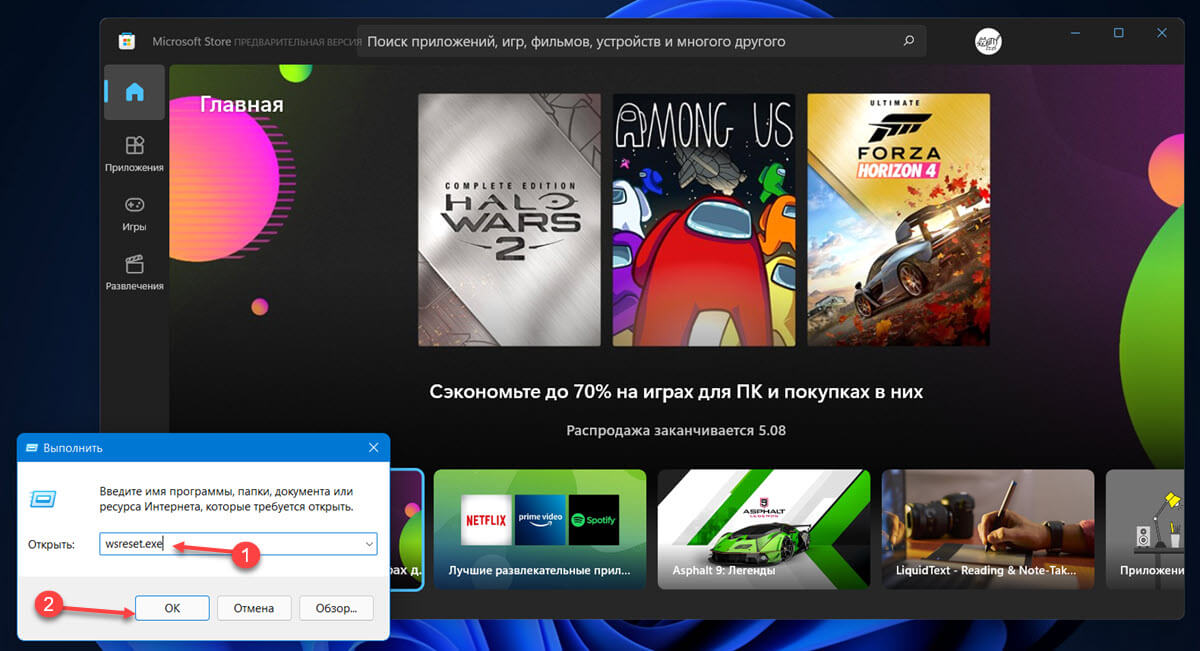The image size is (1200, 651).
Task: Click the sale headline Сэкономьте до 70%
Action: (676, 391)
